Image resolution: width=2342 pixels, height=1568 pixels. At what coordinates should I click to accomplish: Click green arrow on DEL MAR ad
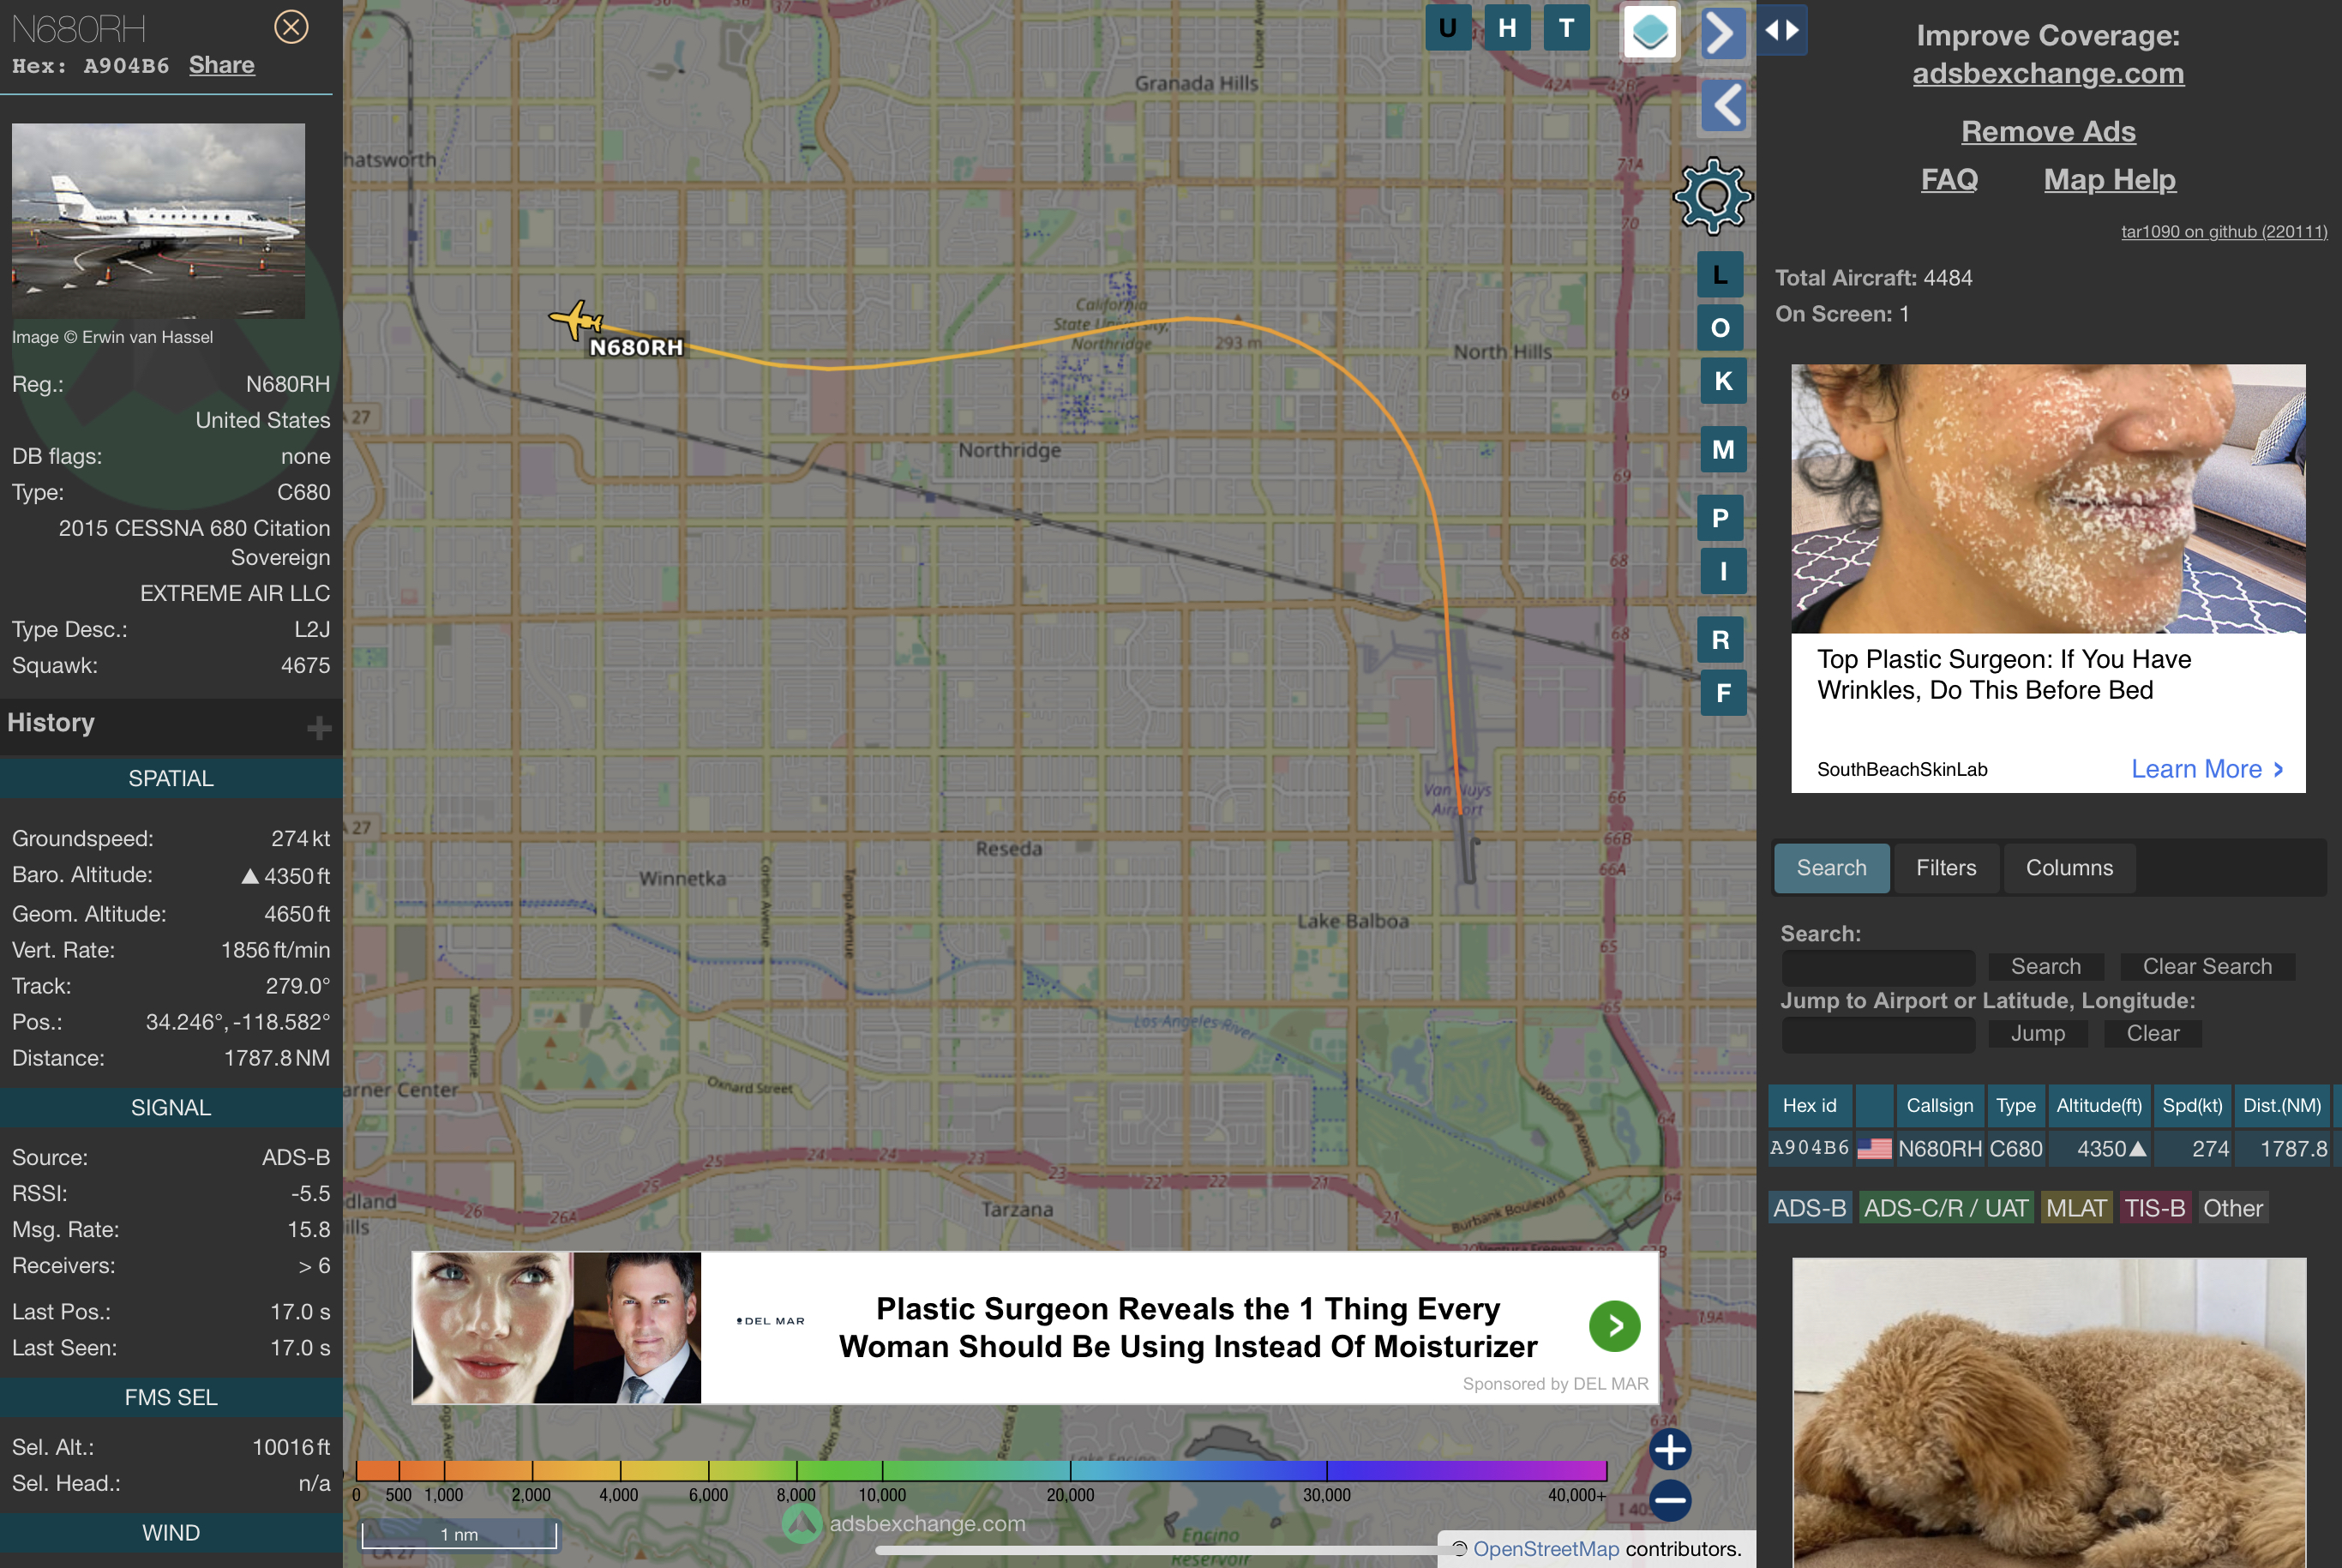(x=1614, y=1326)
